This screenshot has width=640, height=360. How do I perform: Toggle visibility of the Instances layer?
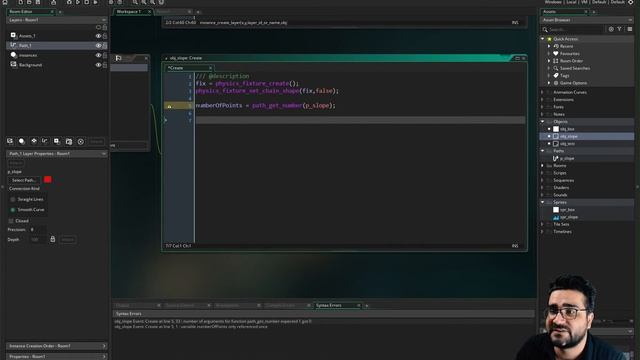tap(98, 55)
